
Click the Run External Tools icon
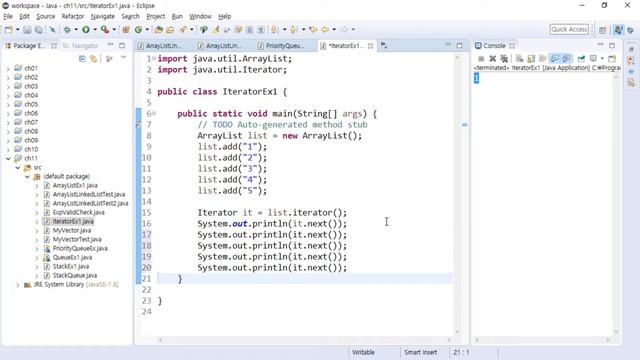(105, 29)
